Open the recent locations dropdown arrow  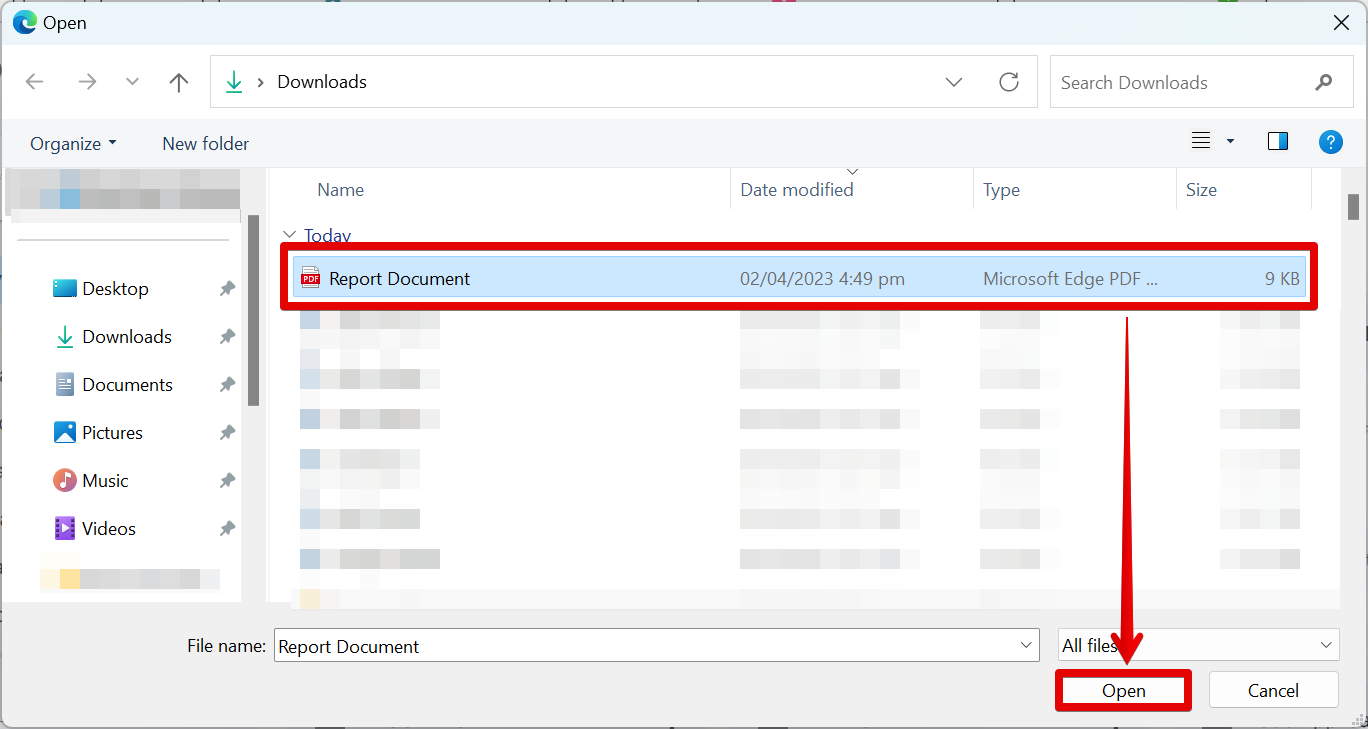pos(132,82)
